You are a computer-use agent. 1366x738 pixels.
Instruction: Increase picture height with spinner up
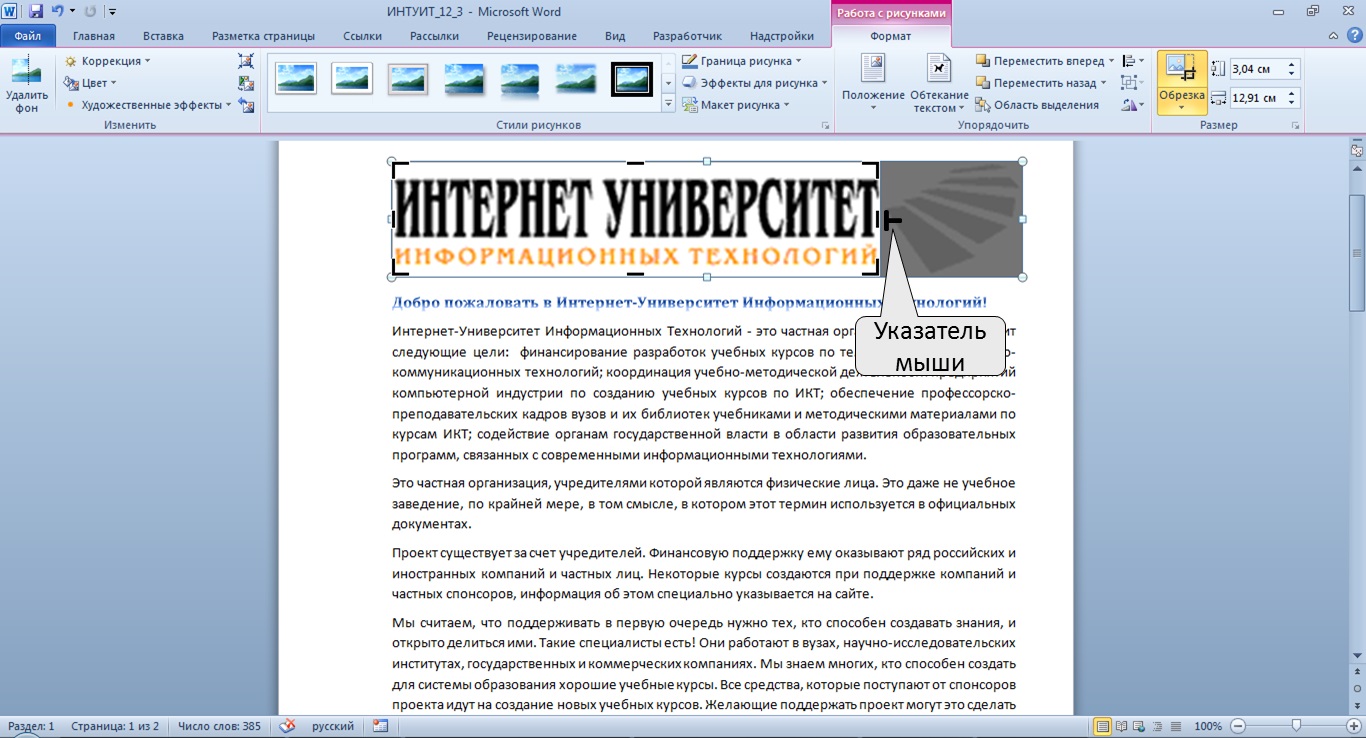1292,65
